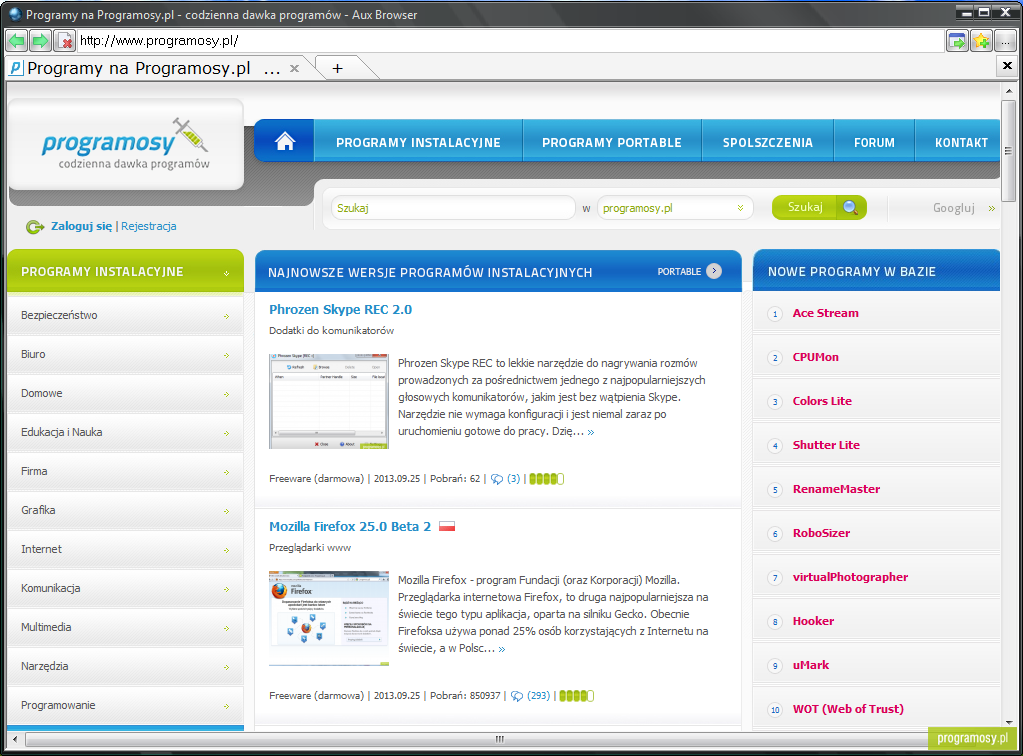Open comments bubble icon for Phrozen Skype REC

point(497,479)
